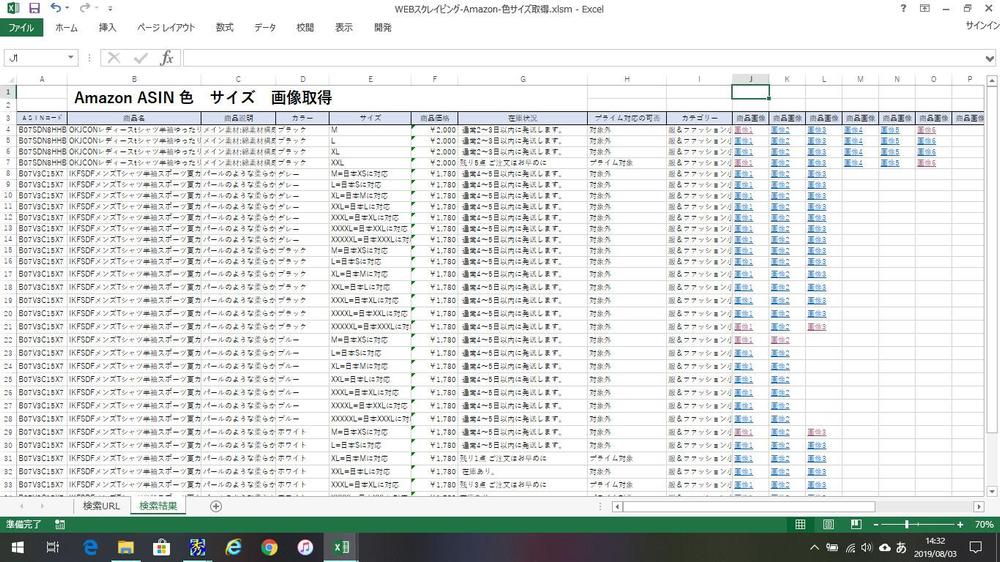Confirm the formula entry with the checkmark icon
This screenshot has height=562, width=1000.
[140, 58]
